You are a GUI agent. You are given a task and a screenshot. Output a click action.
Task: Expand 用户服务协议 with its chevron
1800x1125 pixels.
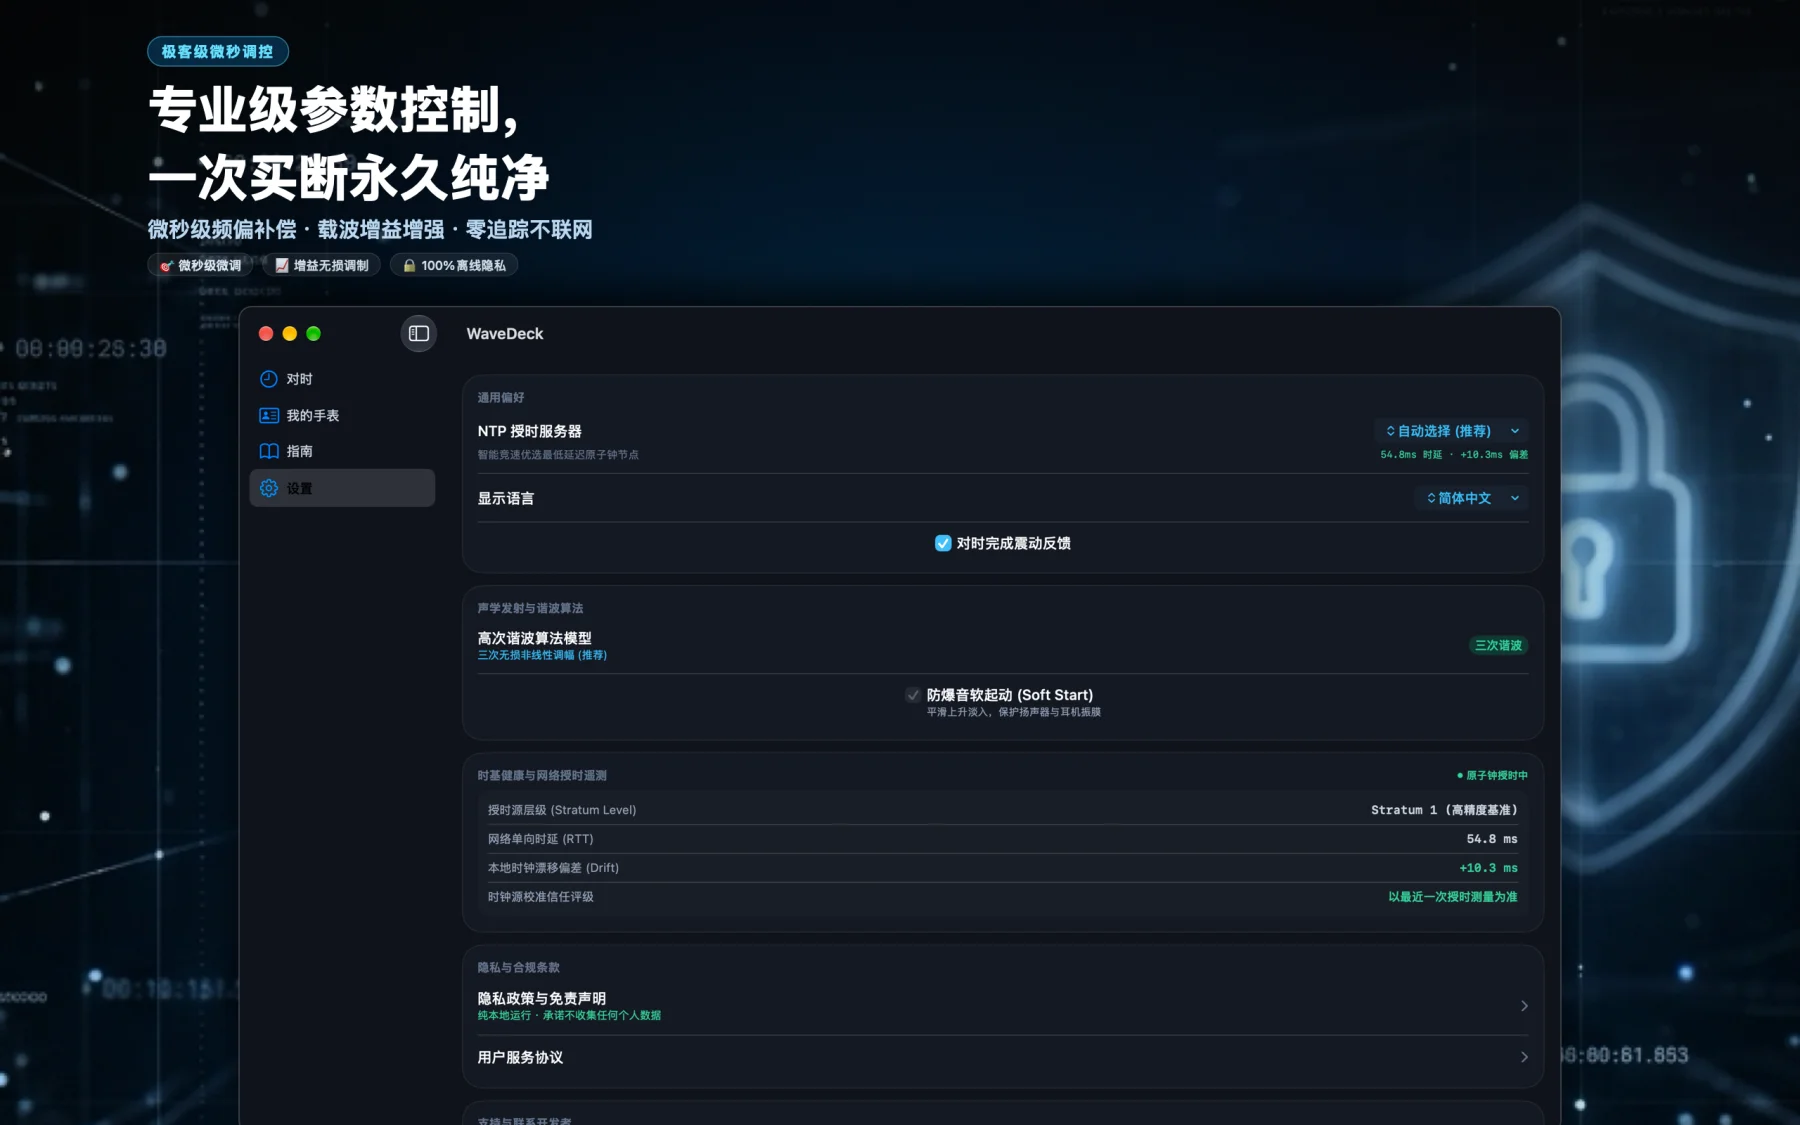pos(1524,1057)
